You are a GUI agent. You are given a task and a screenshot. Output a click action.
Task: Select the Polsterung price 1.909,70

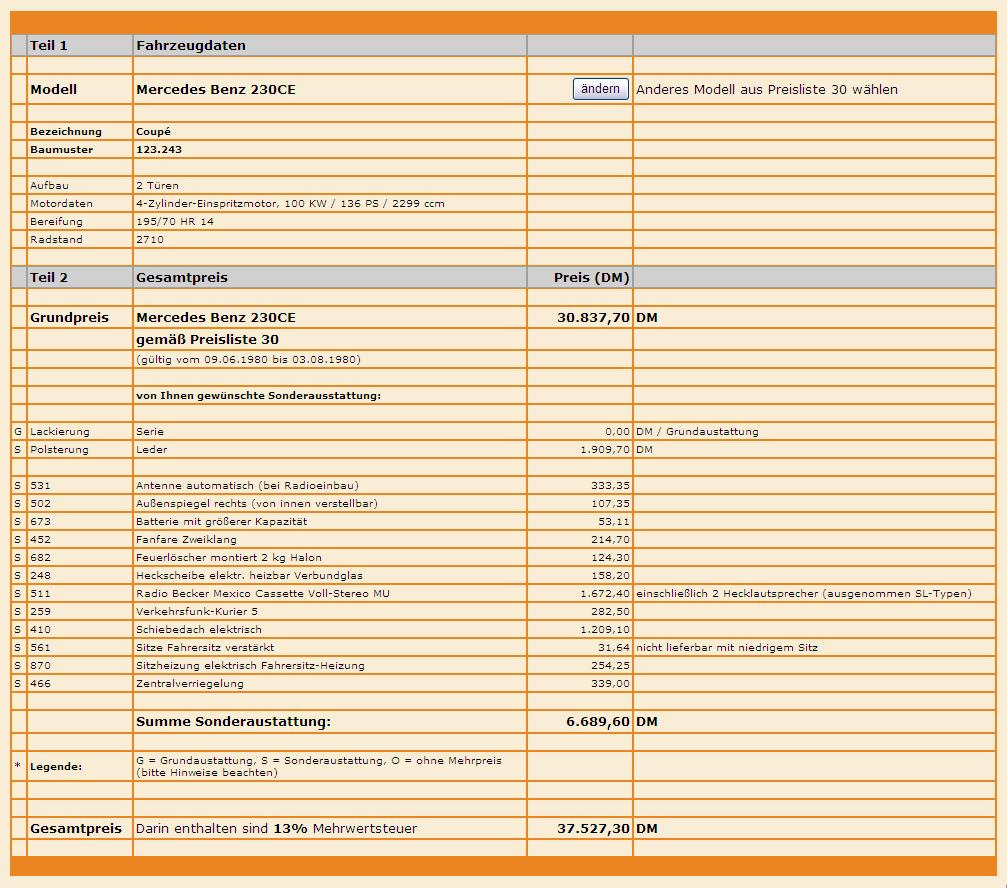point(605,449)
